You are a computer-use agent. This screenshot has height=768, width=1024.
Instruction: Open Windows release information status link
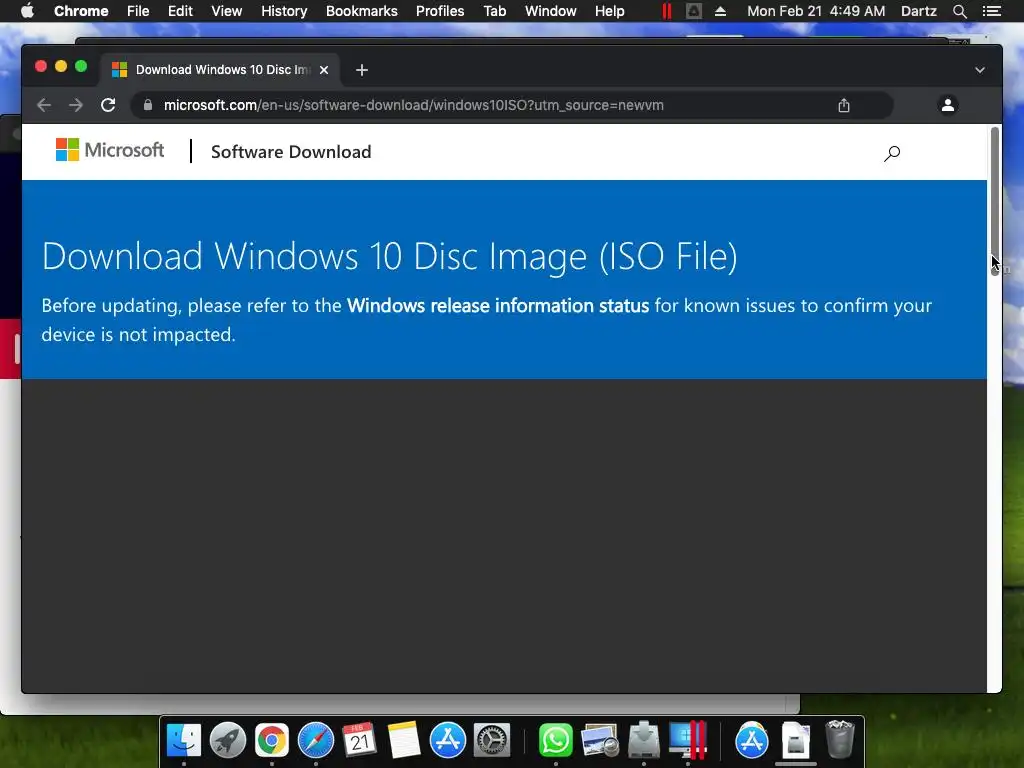(498, 306)
